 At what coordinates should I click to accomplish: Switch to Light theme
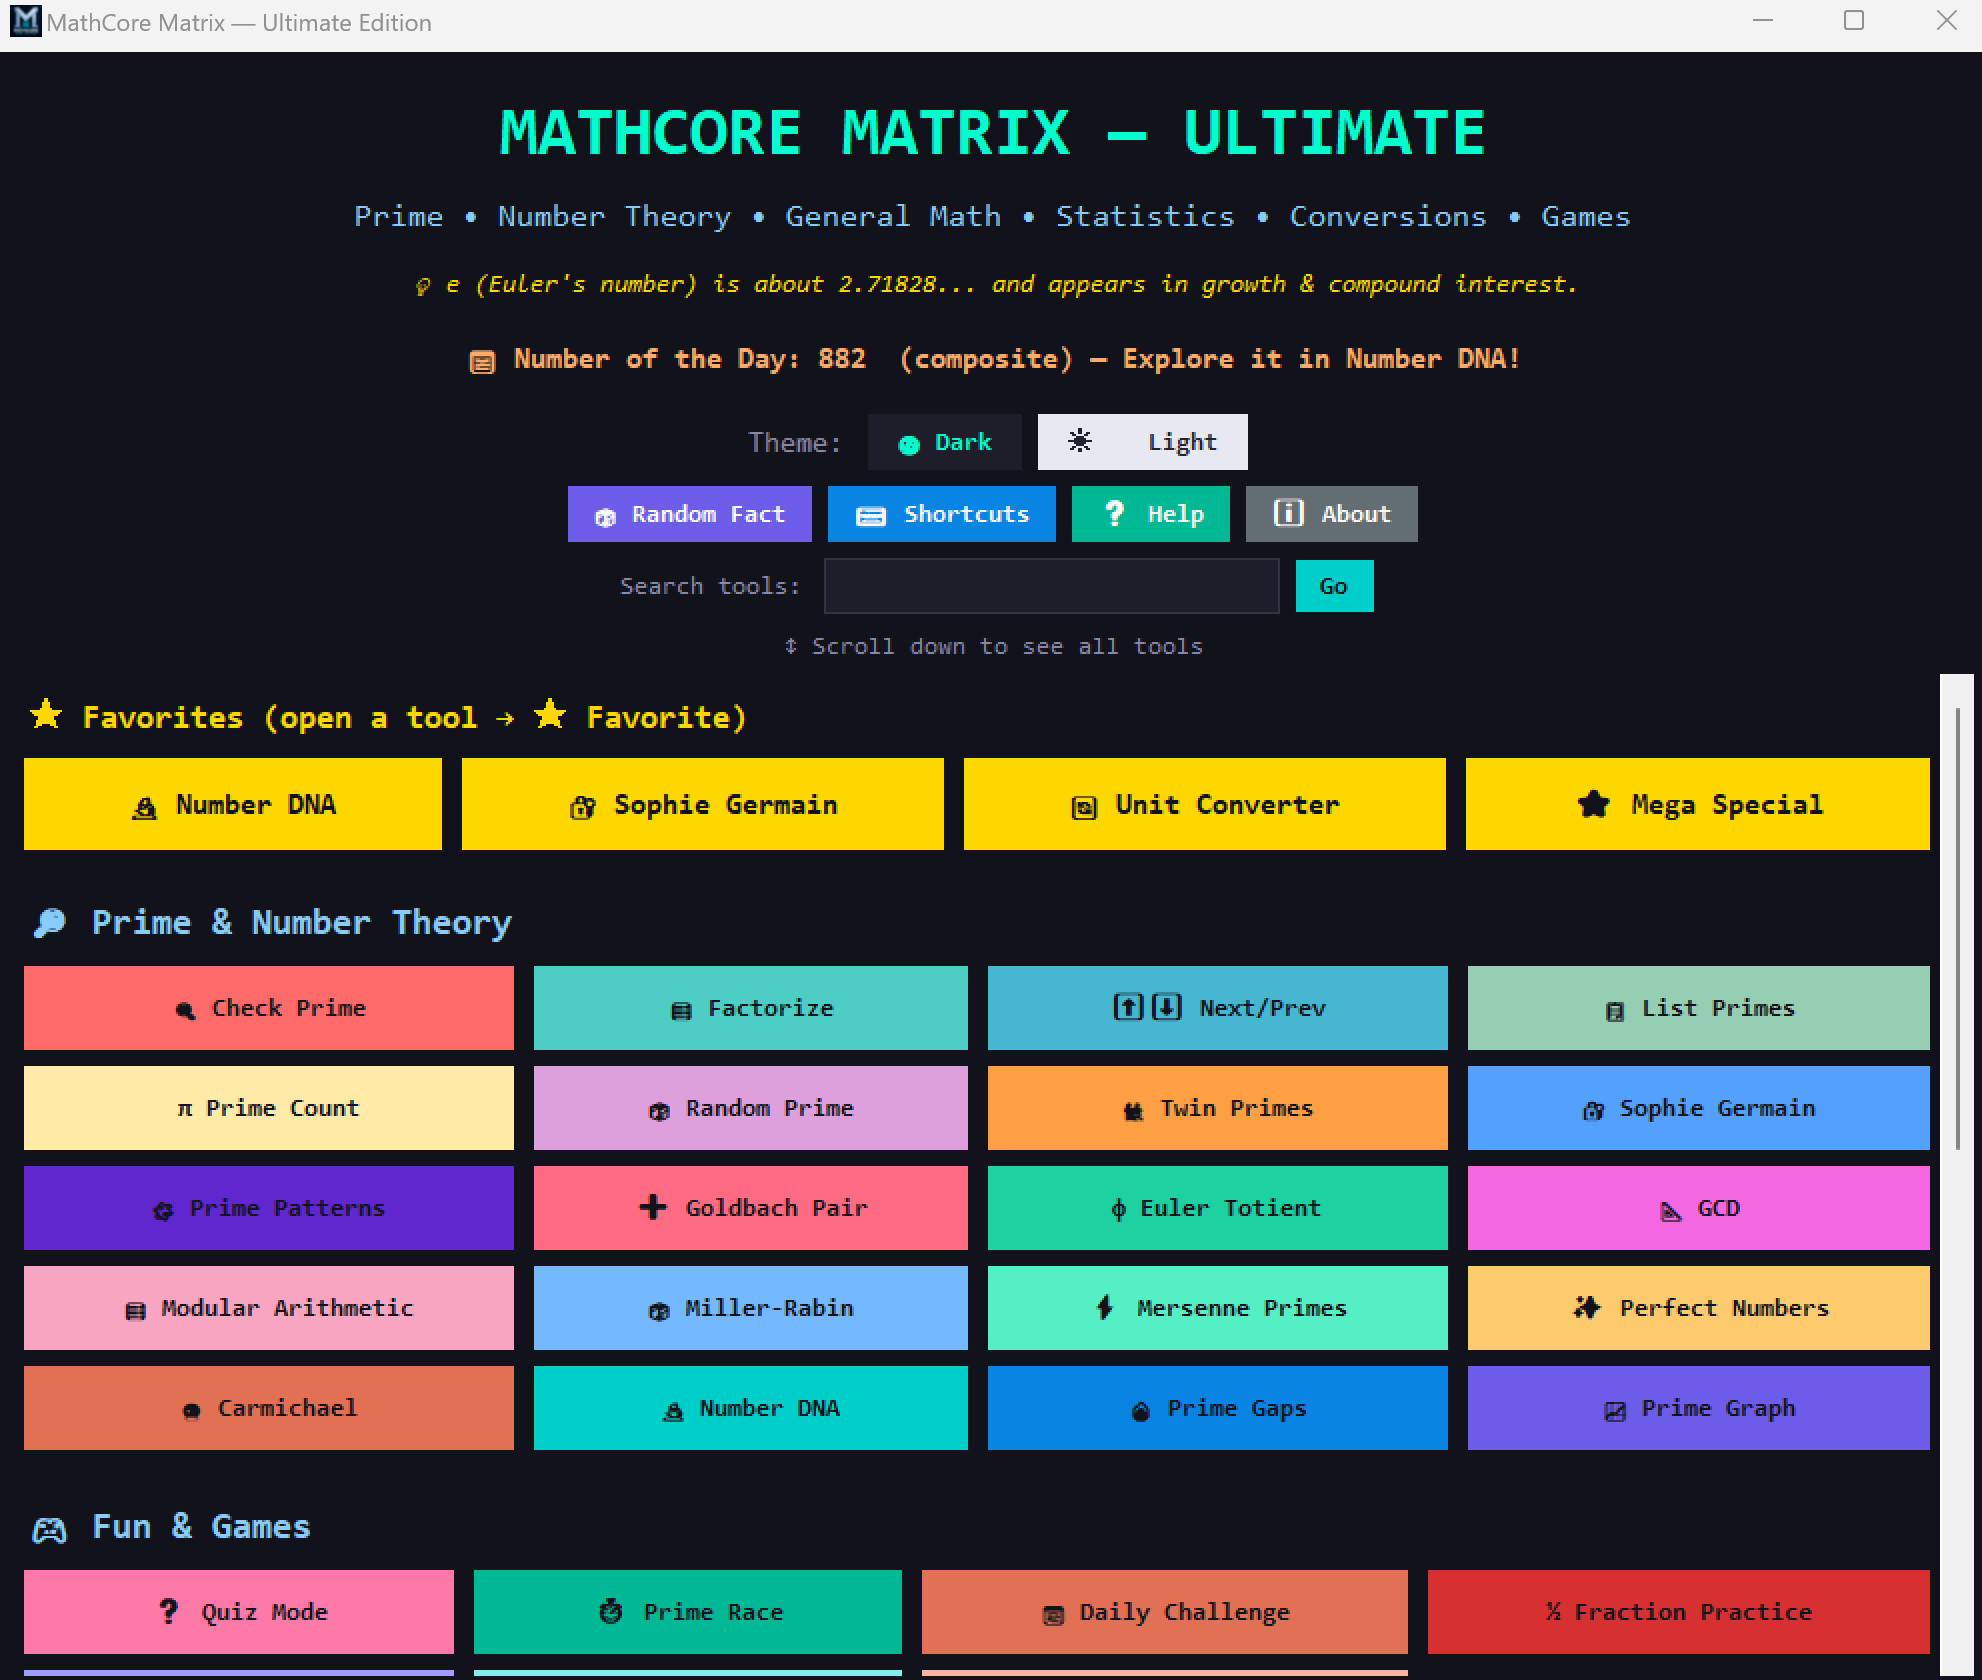1142,442
